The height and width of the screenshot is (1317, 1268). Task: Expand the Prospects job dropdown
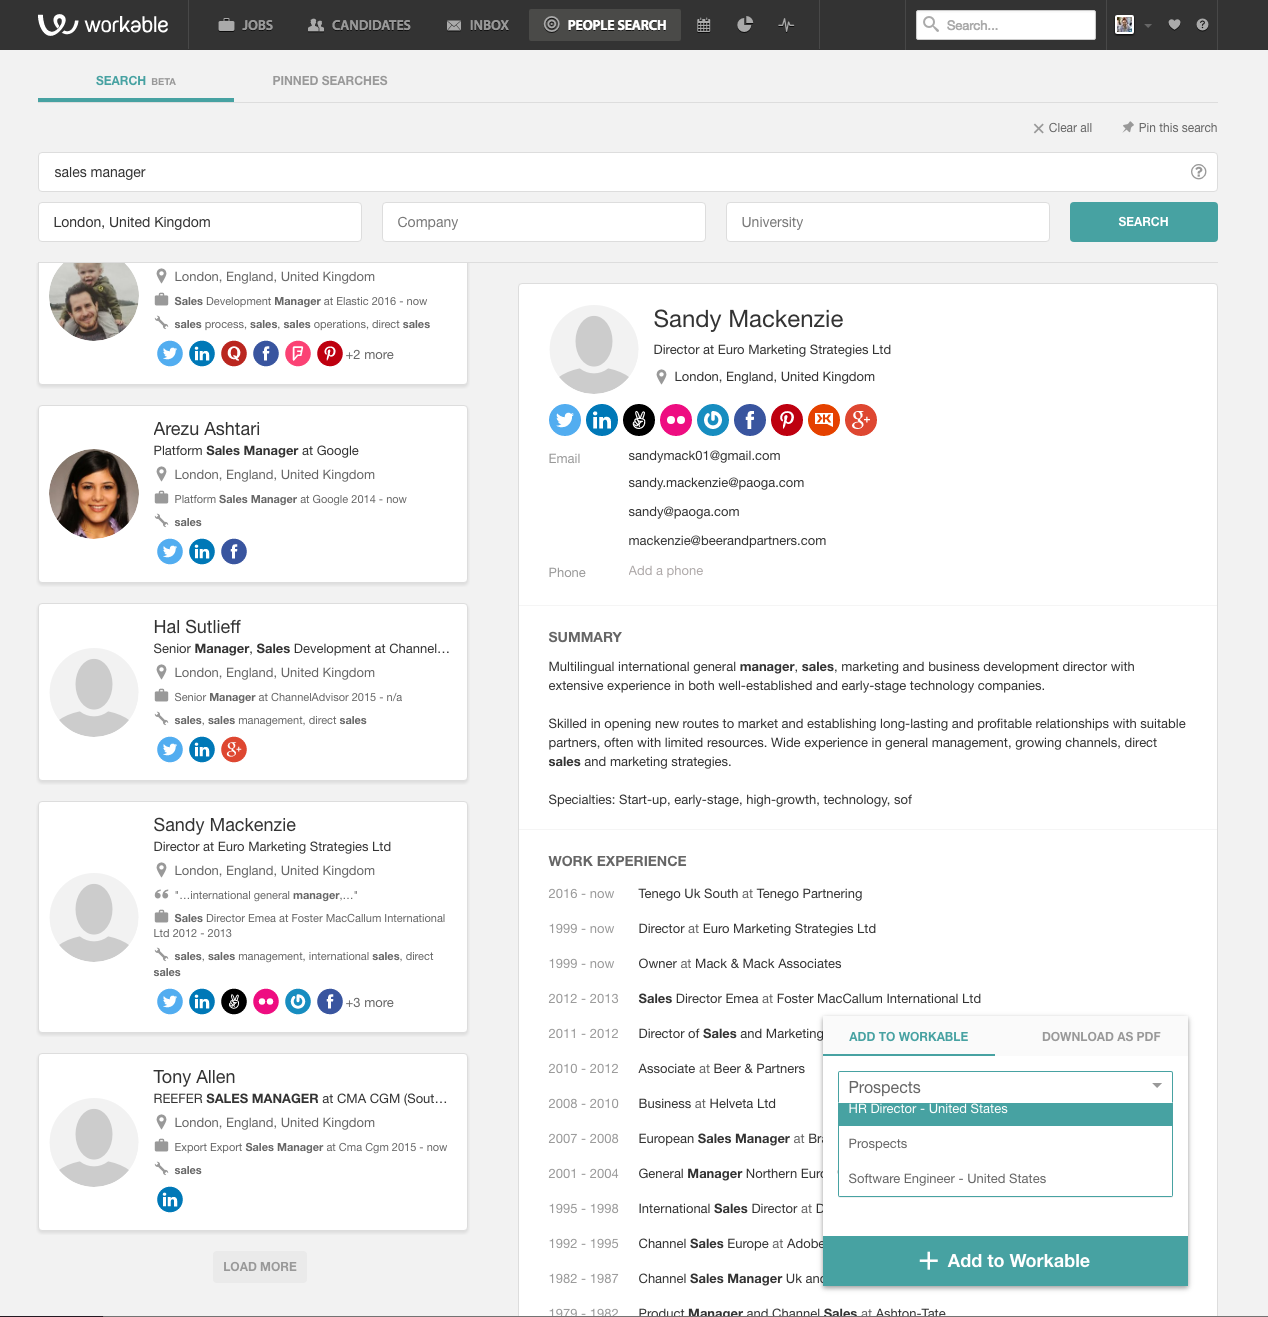click(1004, 1087)
